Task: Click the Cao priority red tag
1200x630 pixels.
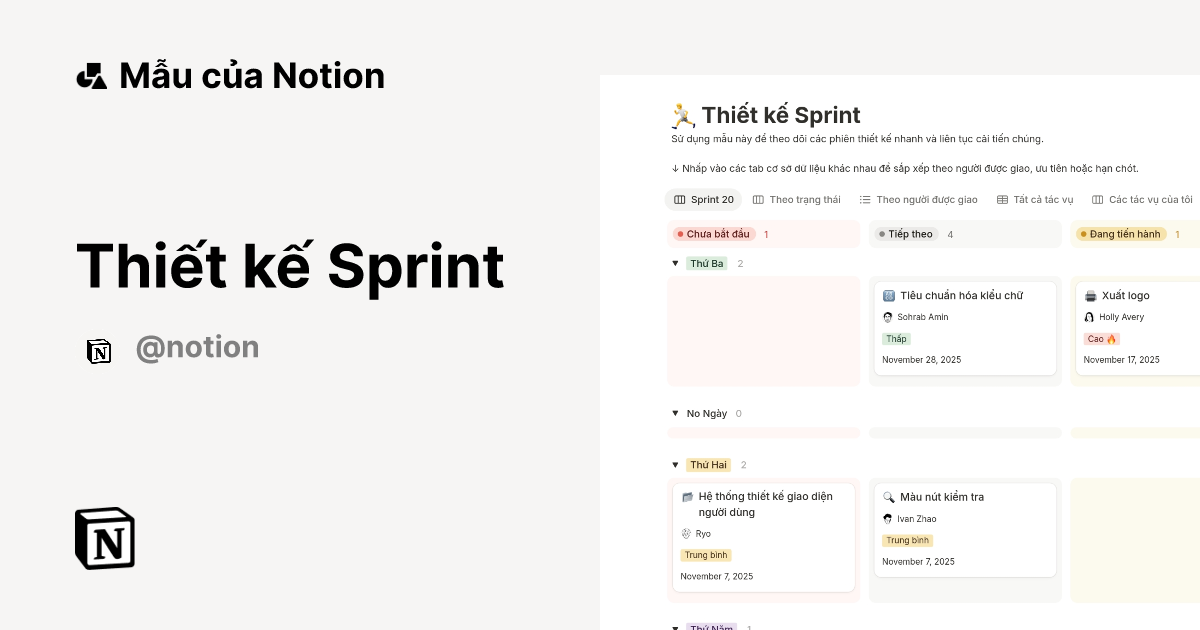Action: pyautogui.click(x=1101, y=338)
